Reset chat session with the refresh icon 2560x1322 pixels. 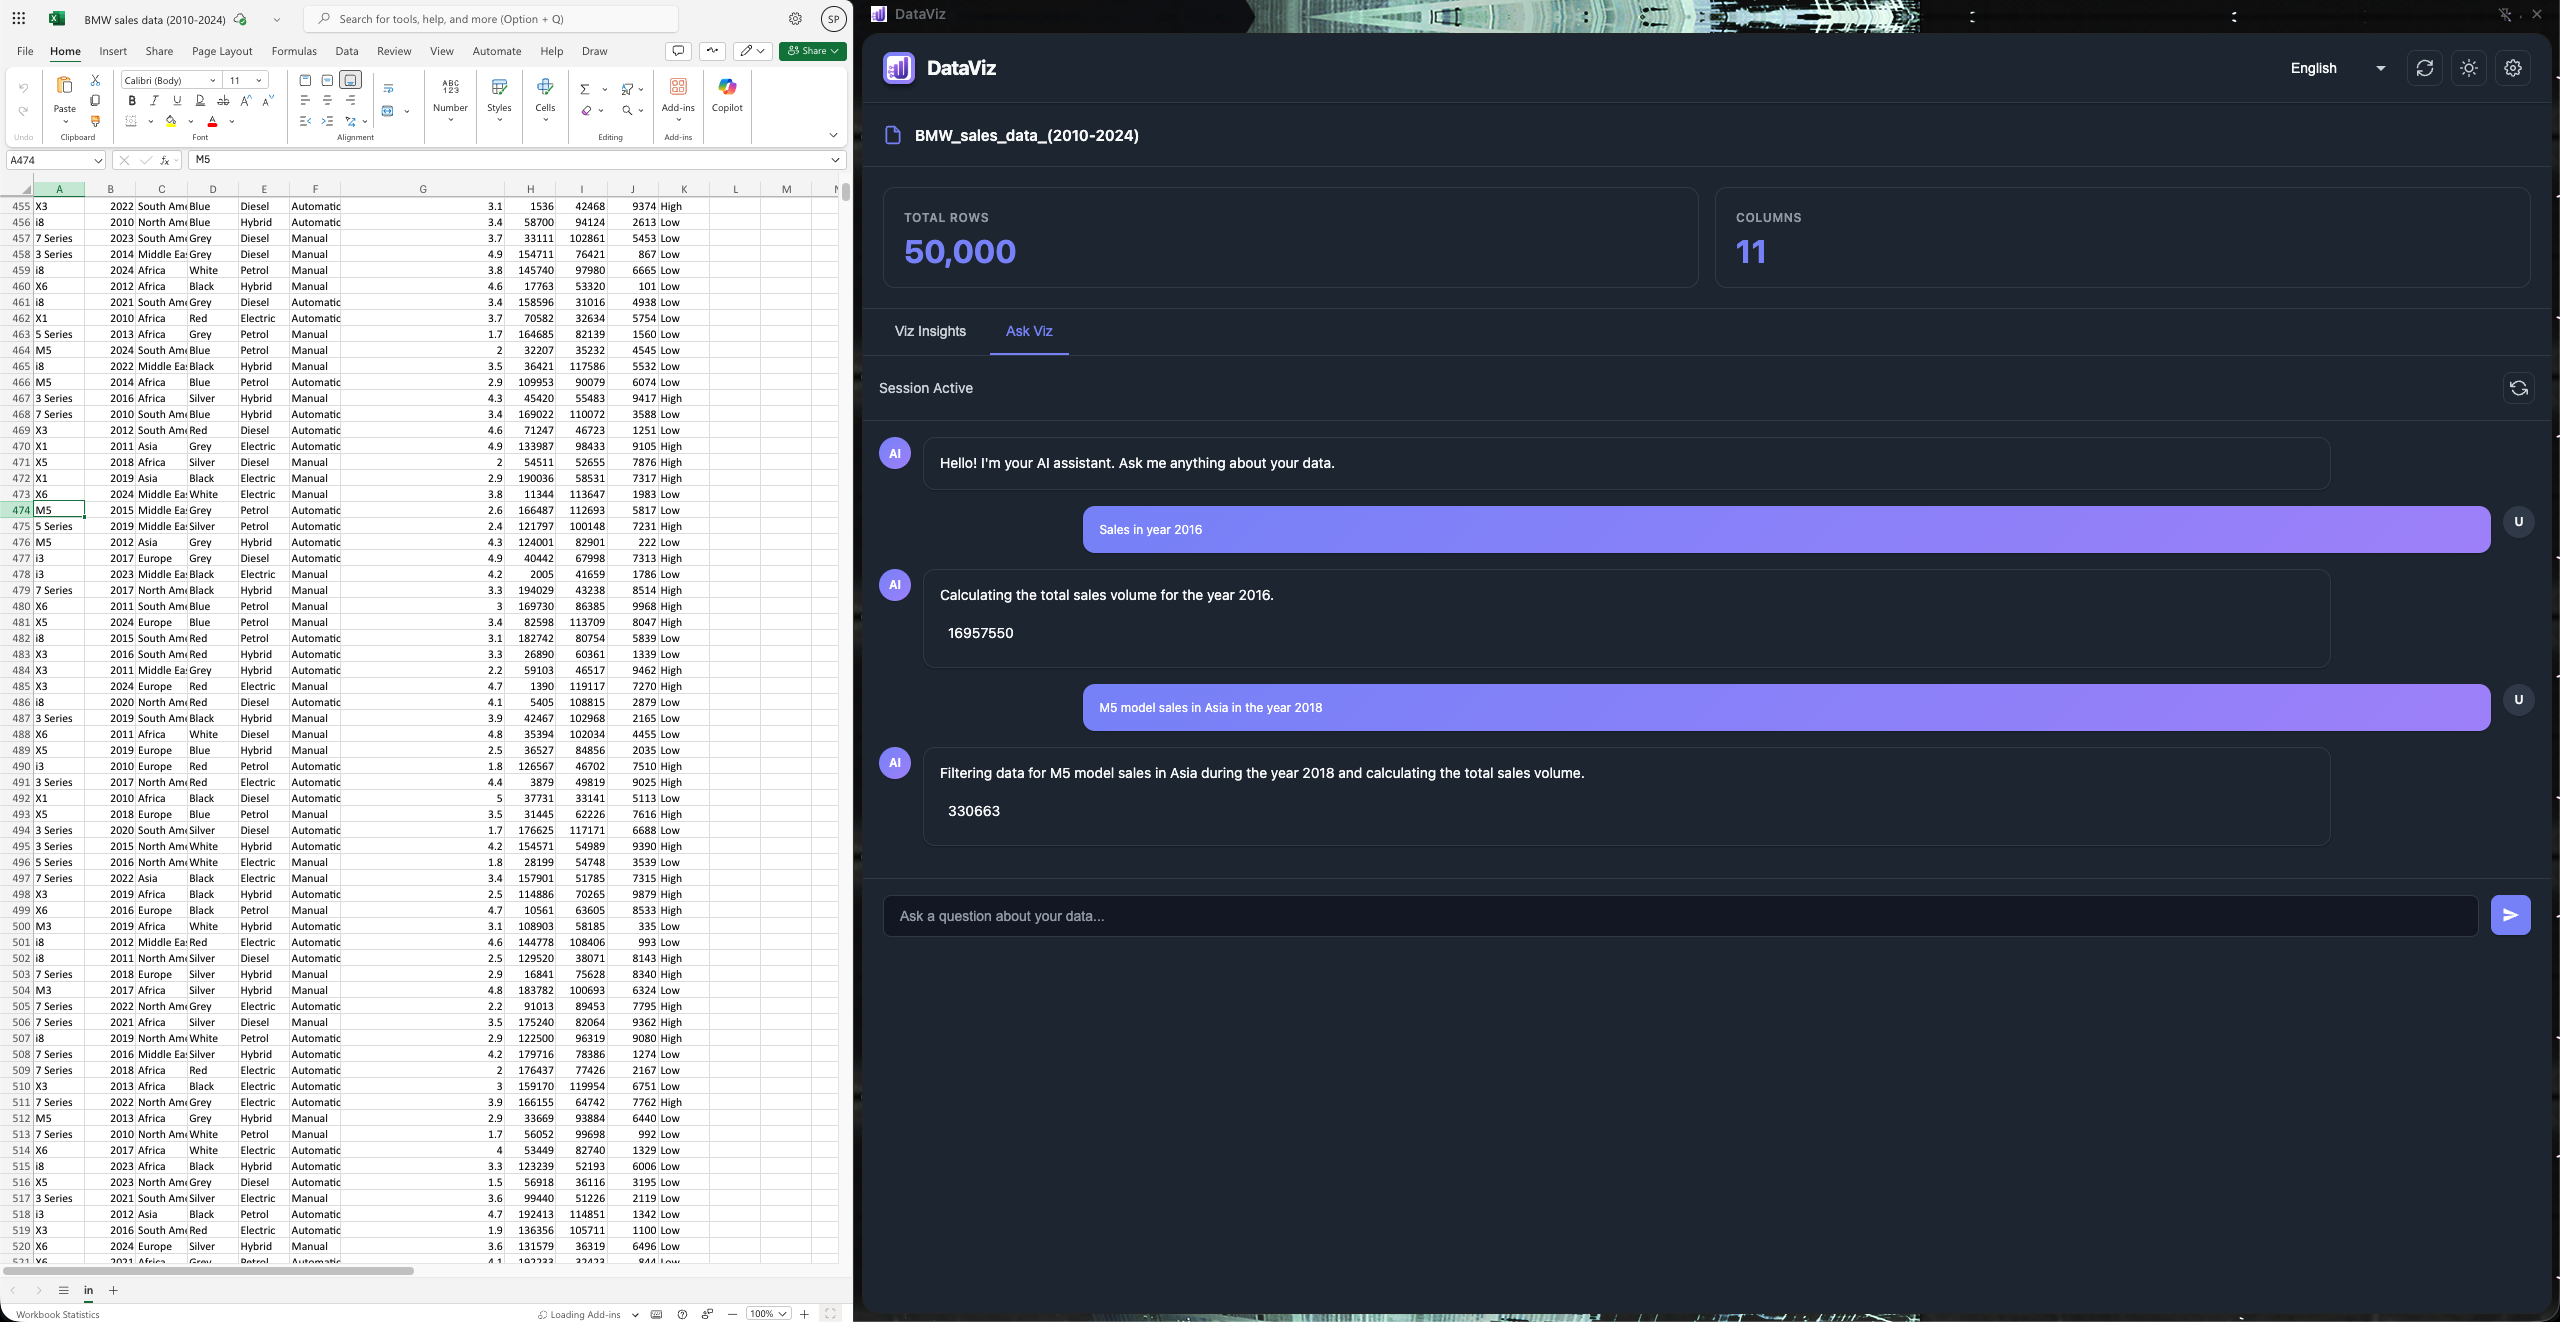pos(2518,388)
